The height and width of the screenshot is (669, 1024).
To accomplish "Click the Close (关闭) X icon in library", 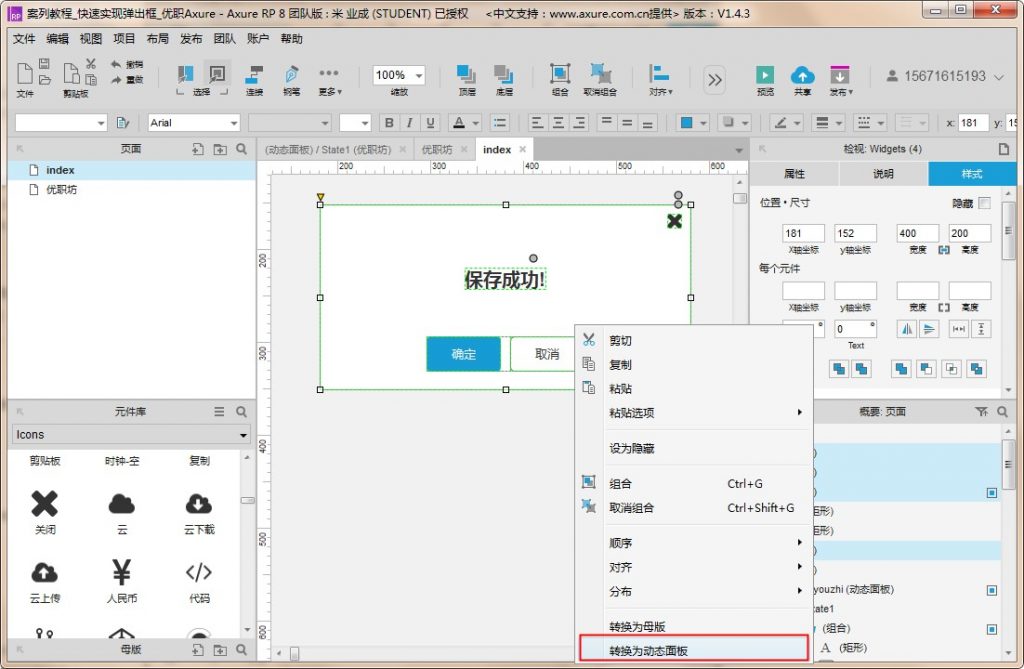I will [45, 504].
